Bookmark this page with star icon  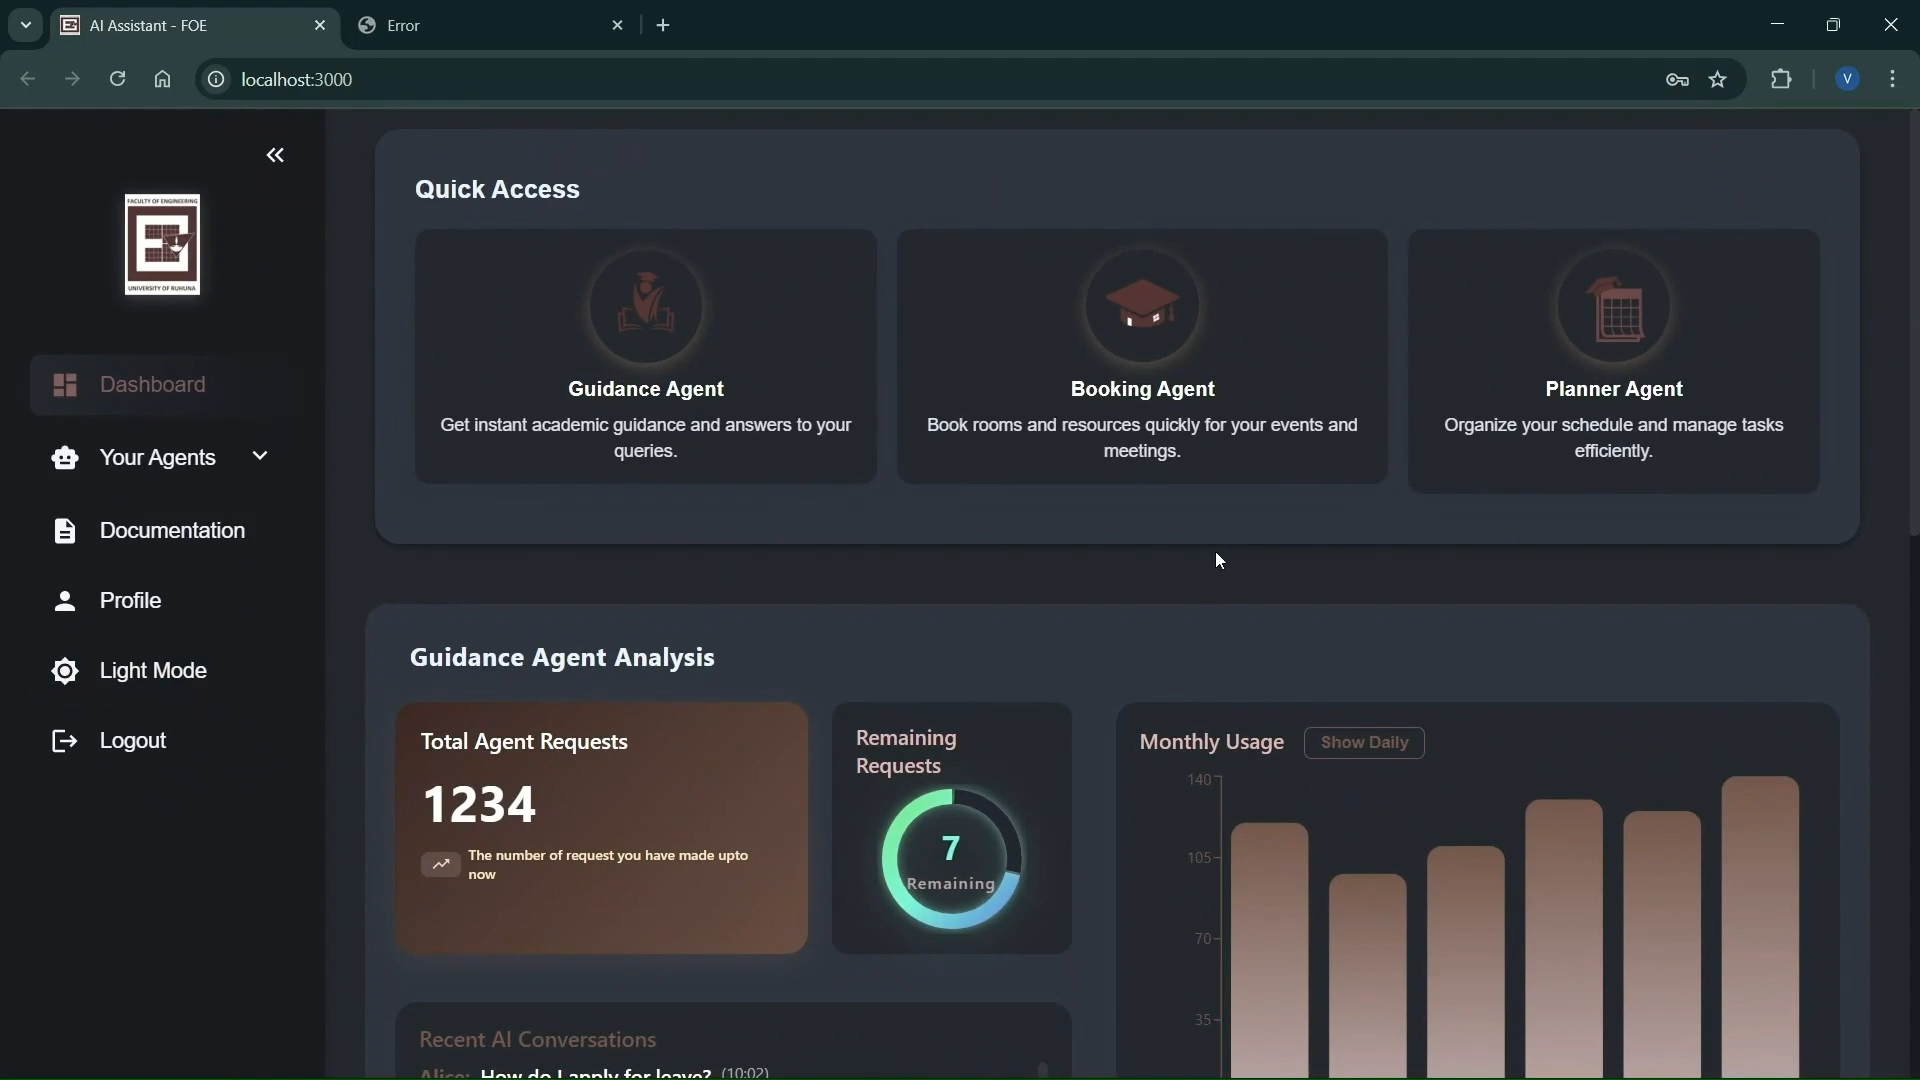1718,80
